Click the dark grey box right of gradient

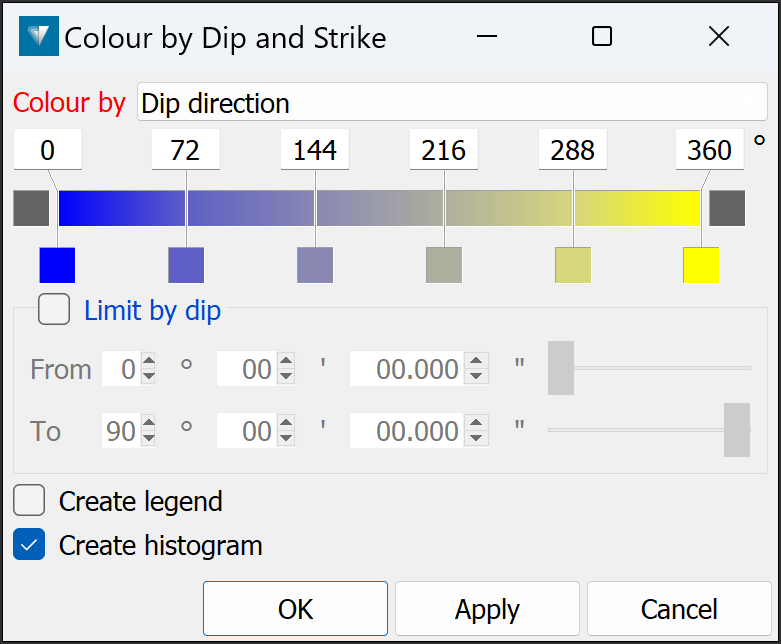pos(727,208)
